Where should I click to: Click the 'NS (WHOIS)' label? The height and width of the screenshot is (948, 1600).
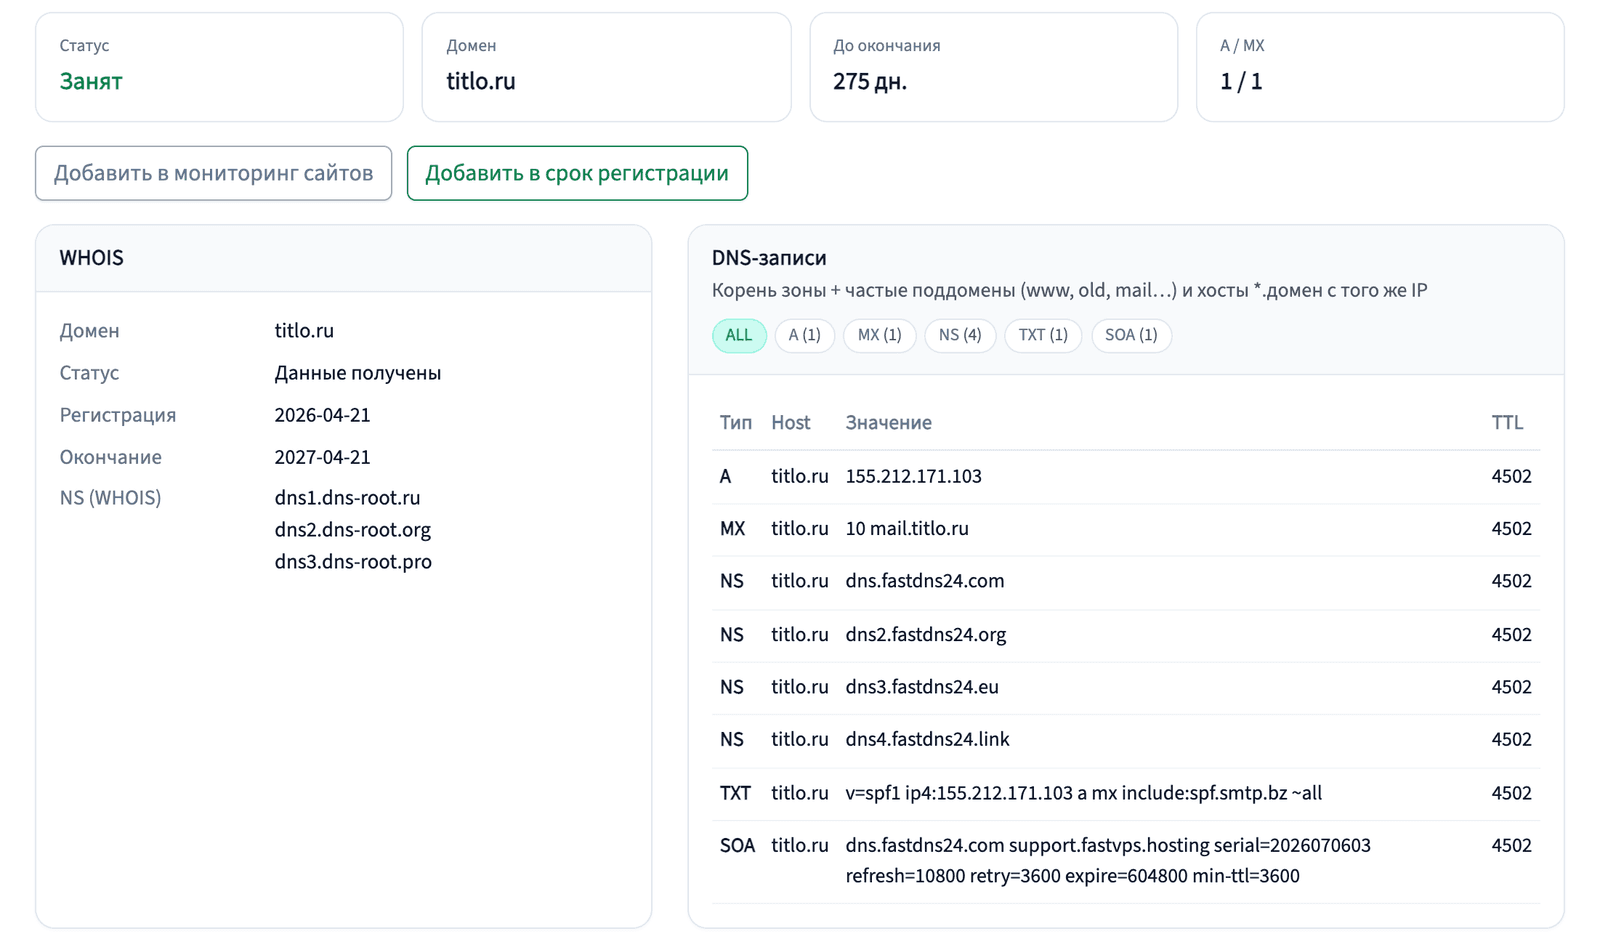110,498
